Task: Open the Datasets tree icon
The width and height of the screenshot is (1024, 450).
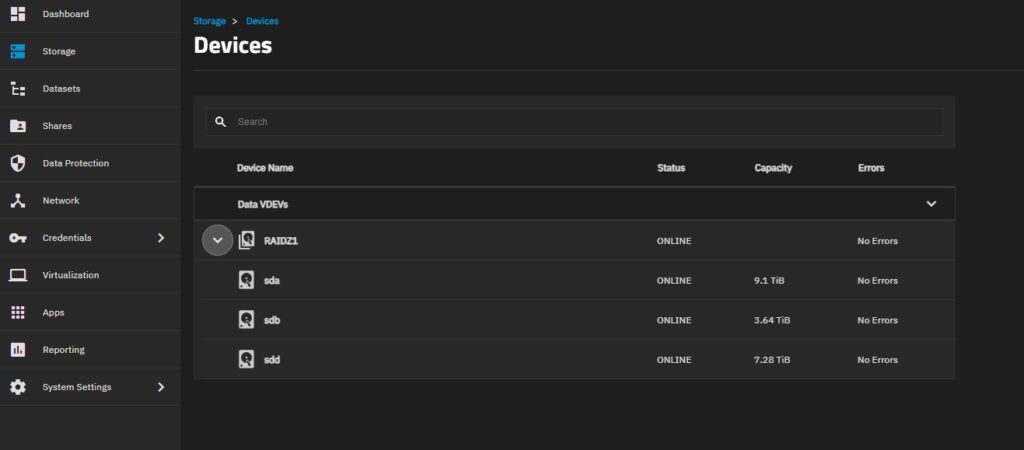Action: pos(18,89)
